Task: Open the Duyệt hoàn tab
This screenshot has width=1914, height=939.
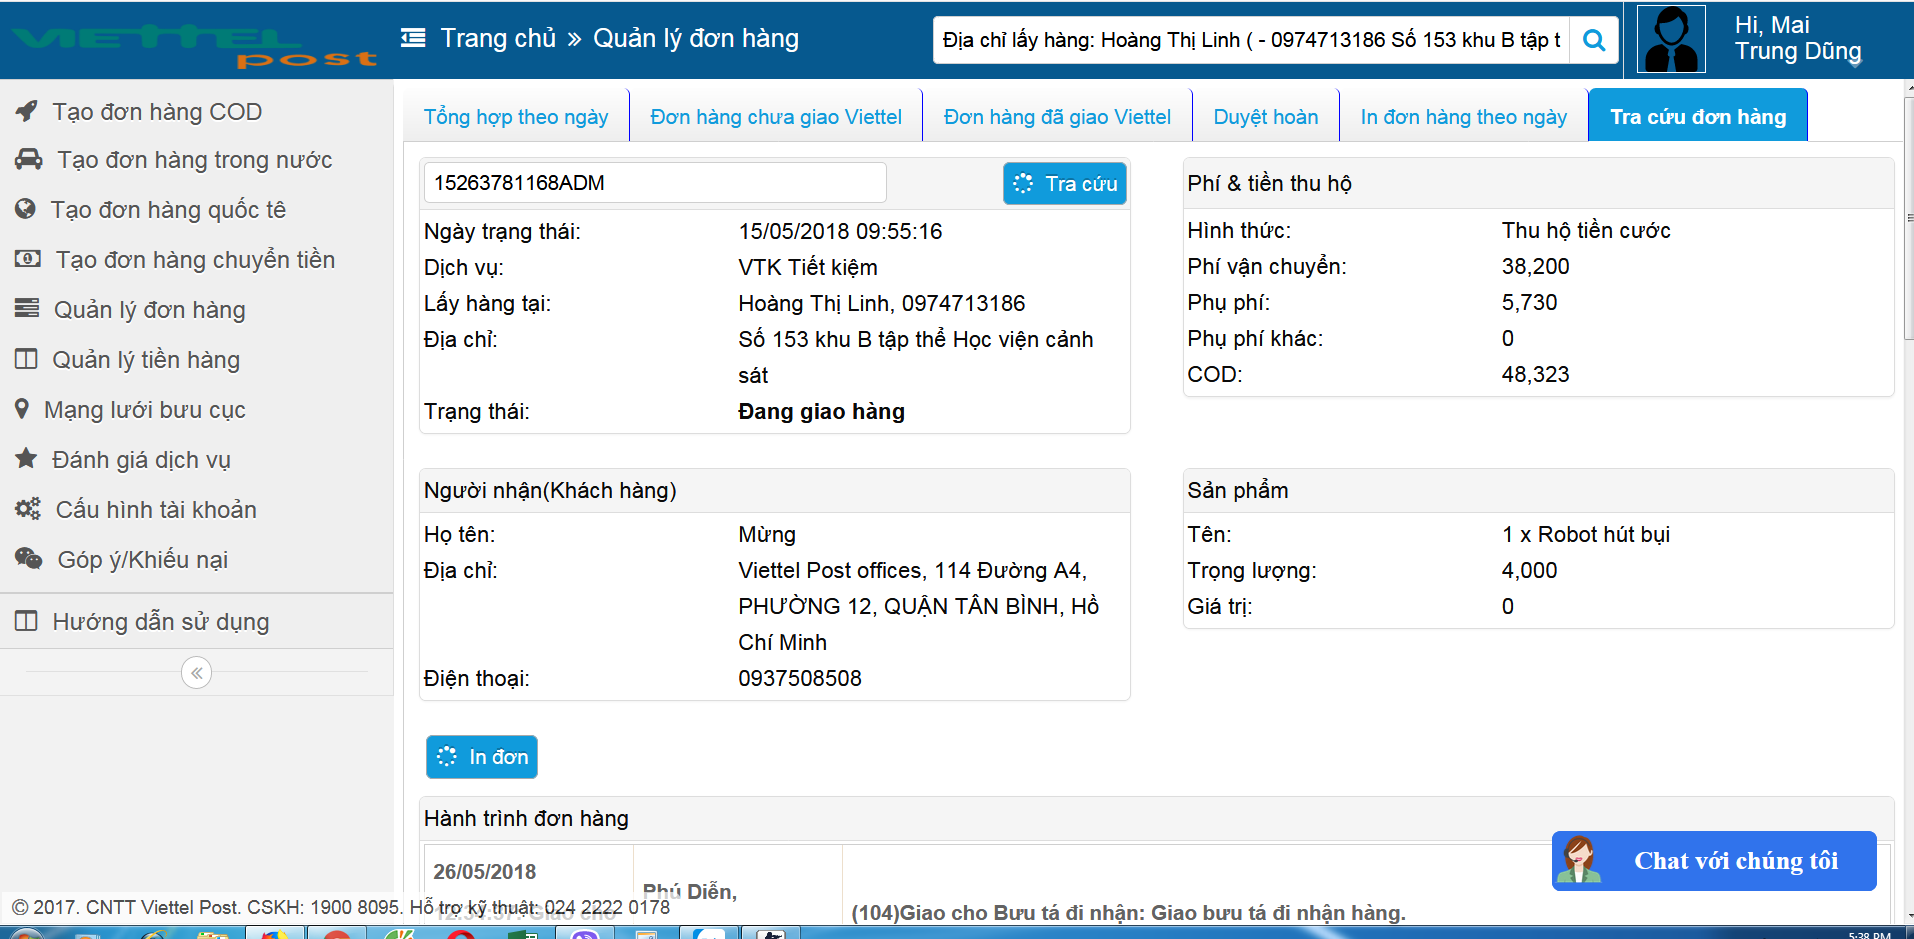Action: 1265,117
